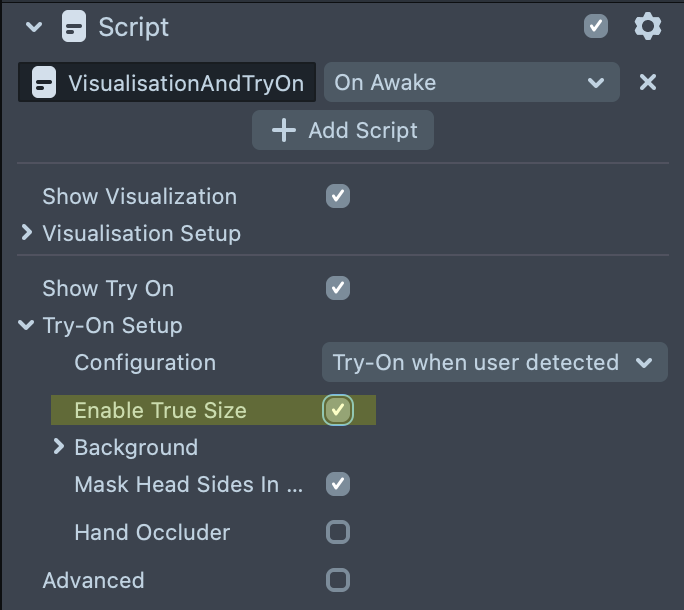Viewport: 684px width, 610px height.
Task: Open the Script settings gear
Action: tap(648, 26)
